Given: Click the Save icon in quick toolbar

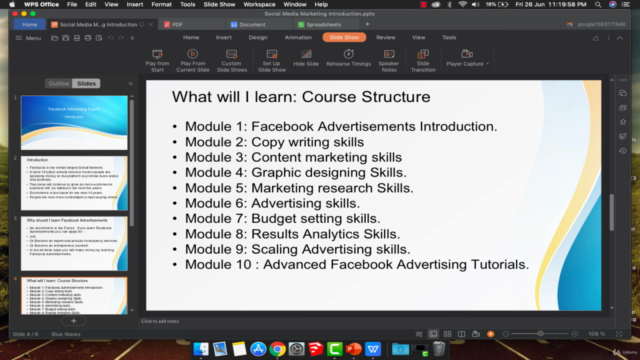Looking at the screenshot, I should 65,38.
